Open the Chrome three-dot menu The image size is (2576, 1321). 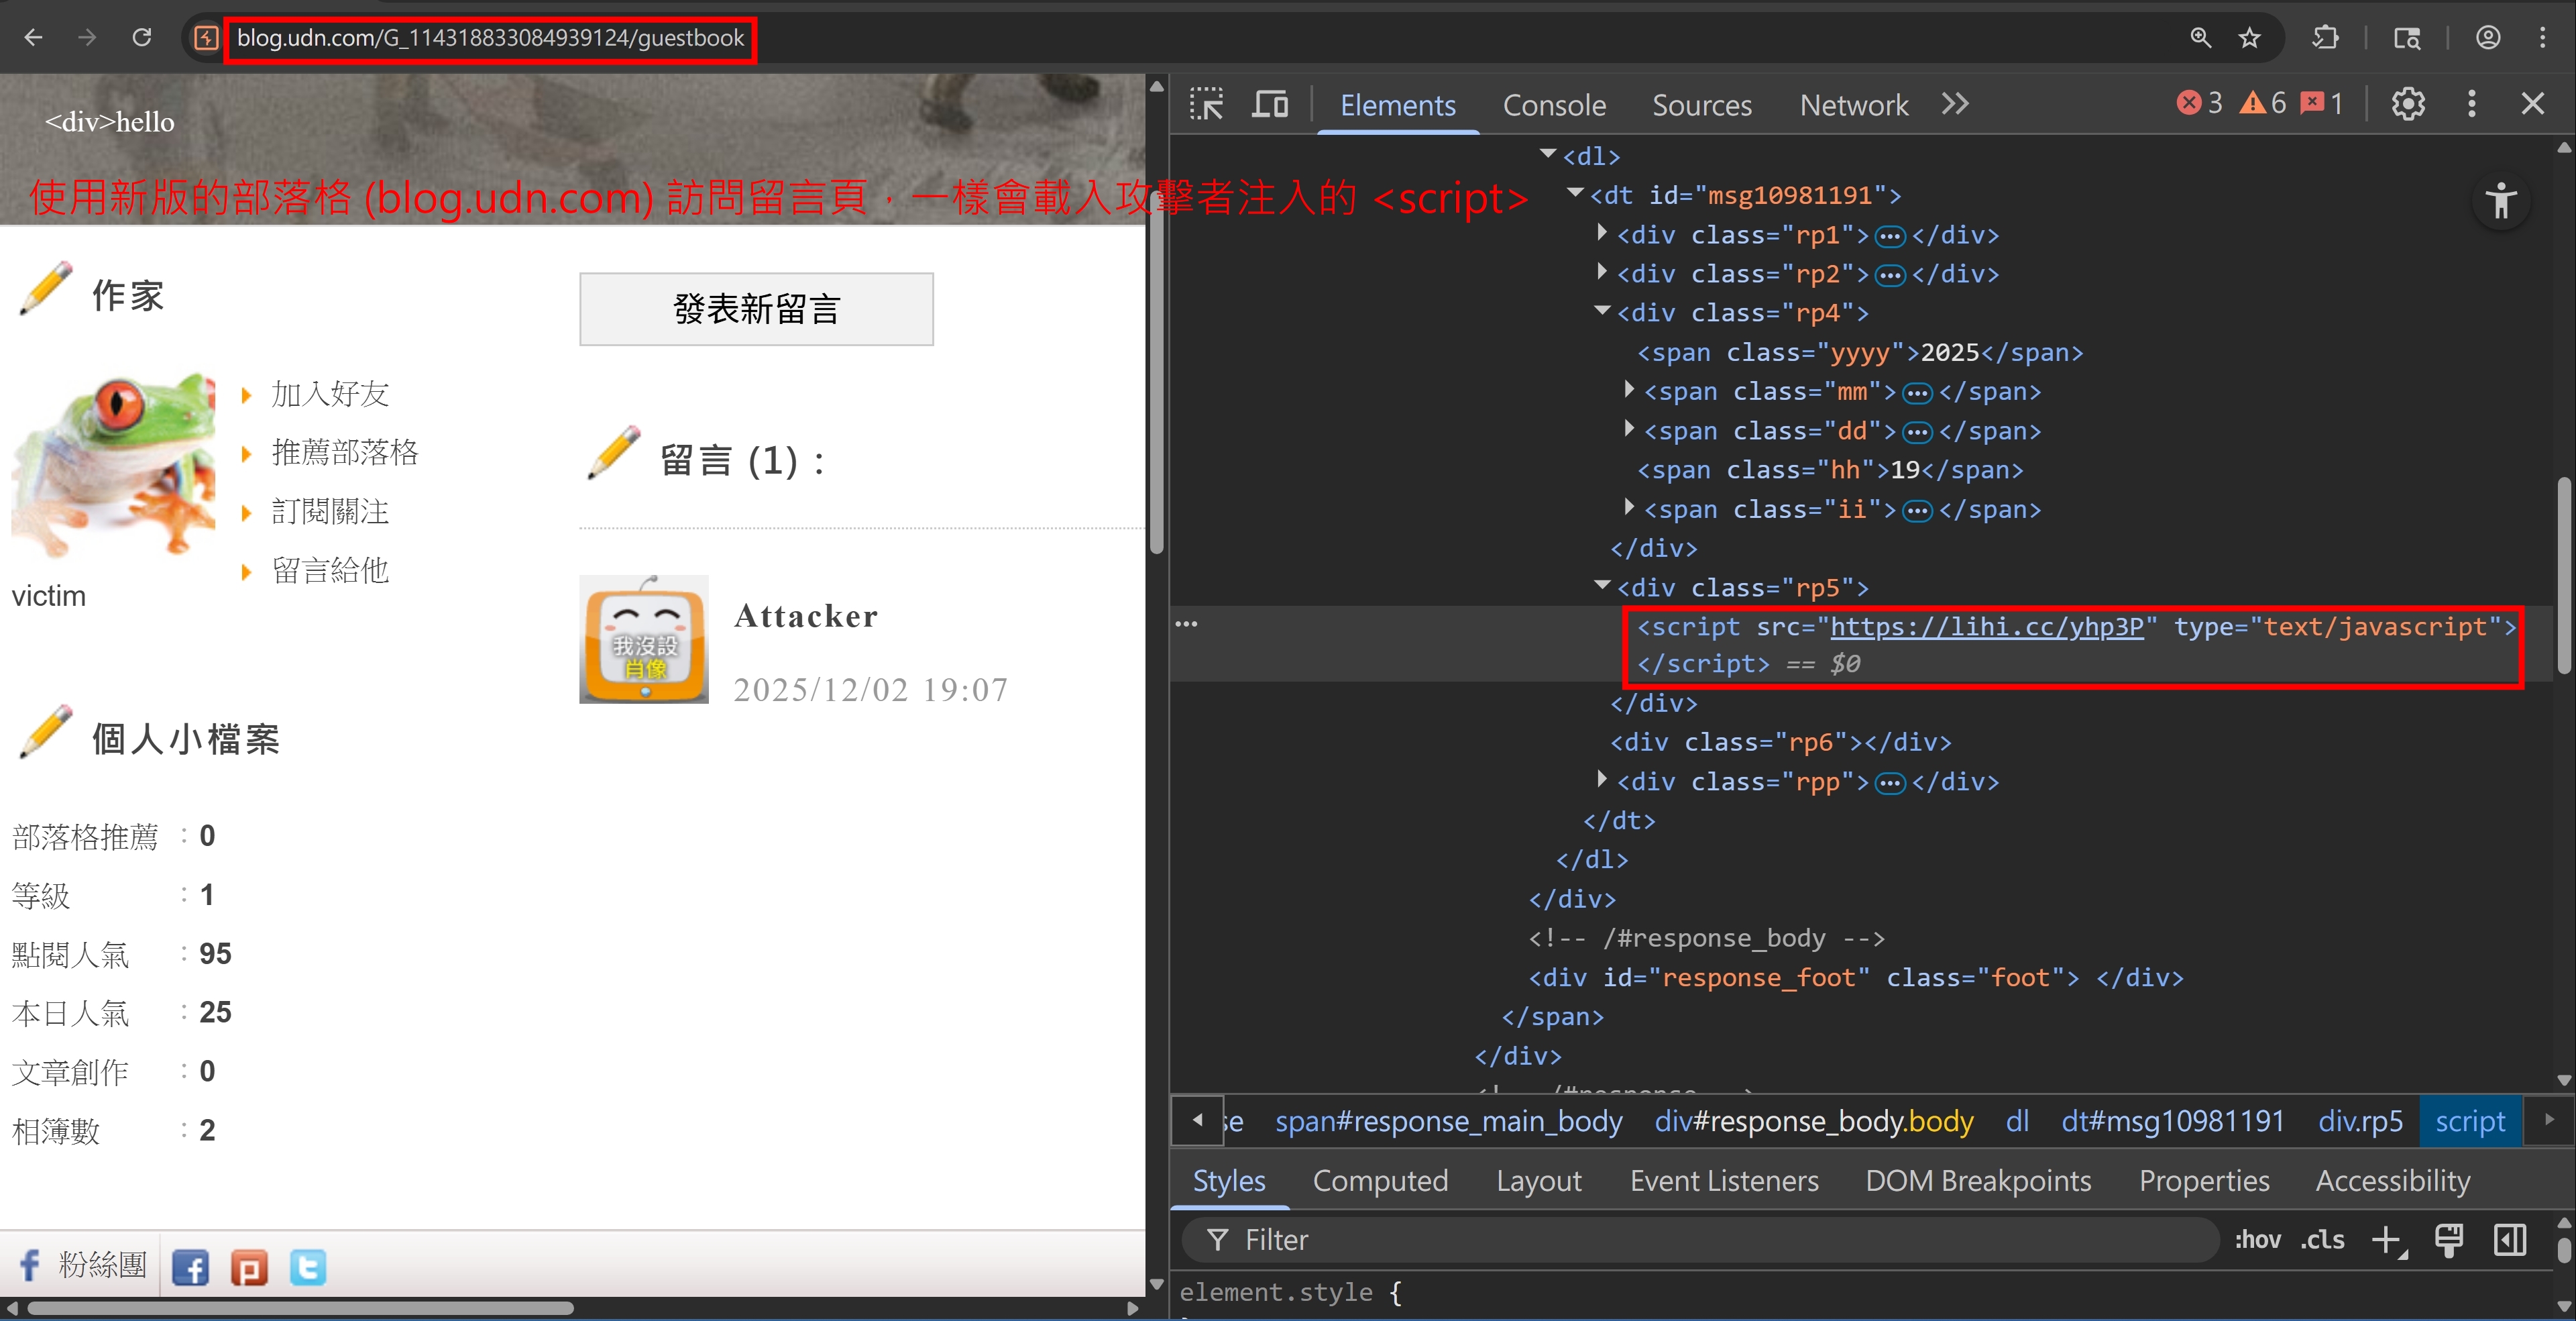pyautogui.click(x=2543, y=38)
